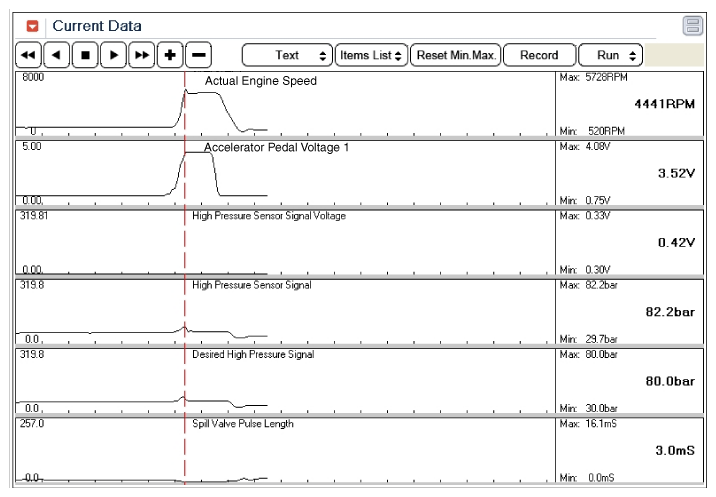This screenshot has width=716, height=497.
Task: Start recording with the Record button
Action: (539, 55)
